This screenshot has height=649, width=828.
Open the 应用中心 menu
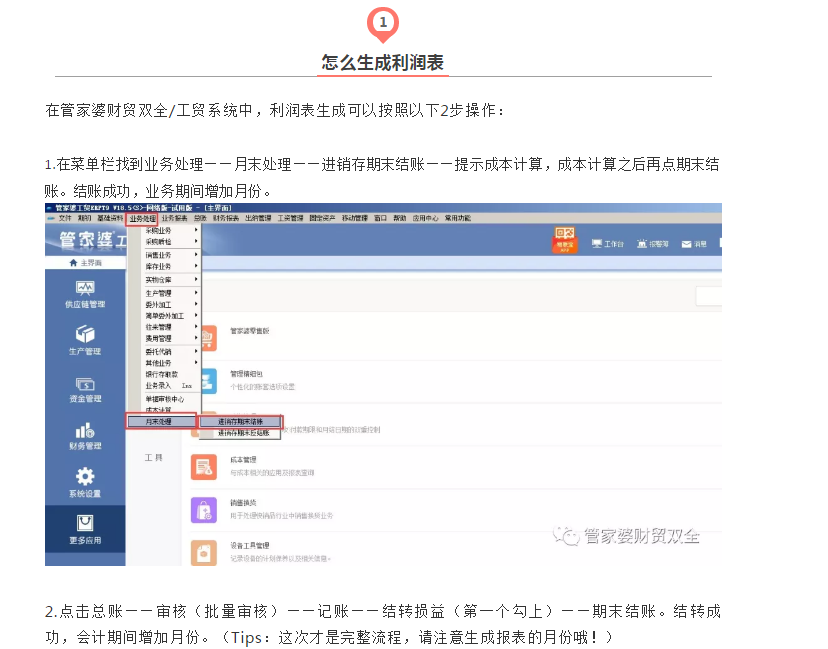click(x=426, y=218)
